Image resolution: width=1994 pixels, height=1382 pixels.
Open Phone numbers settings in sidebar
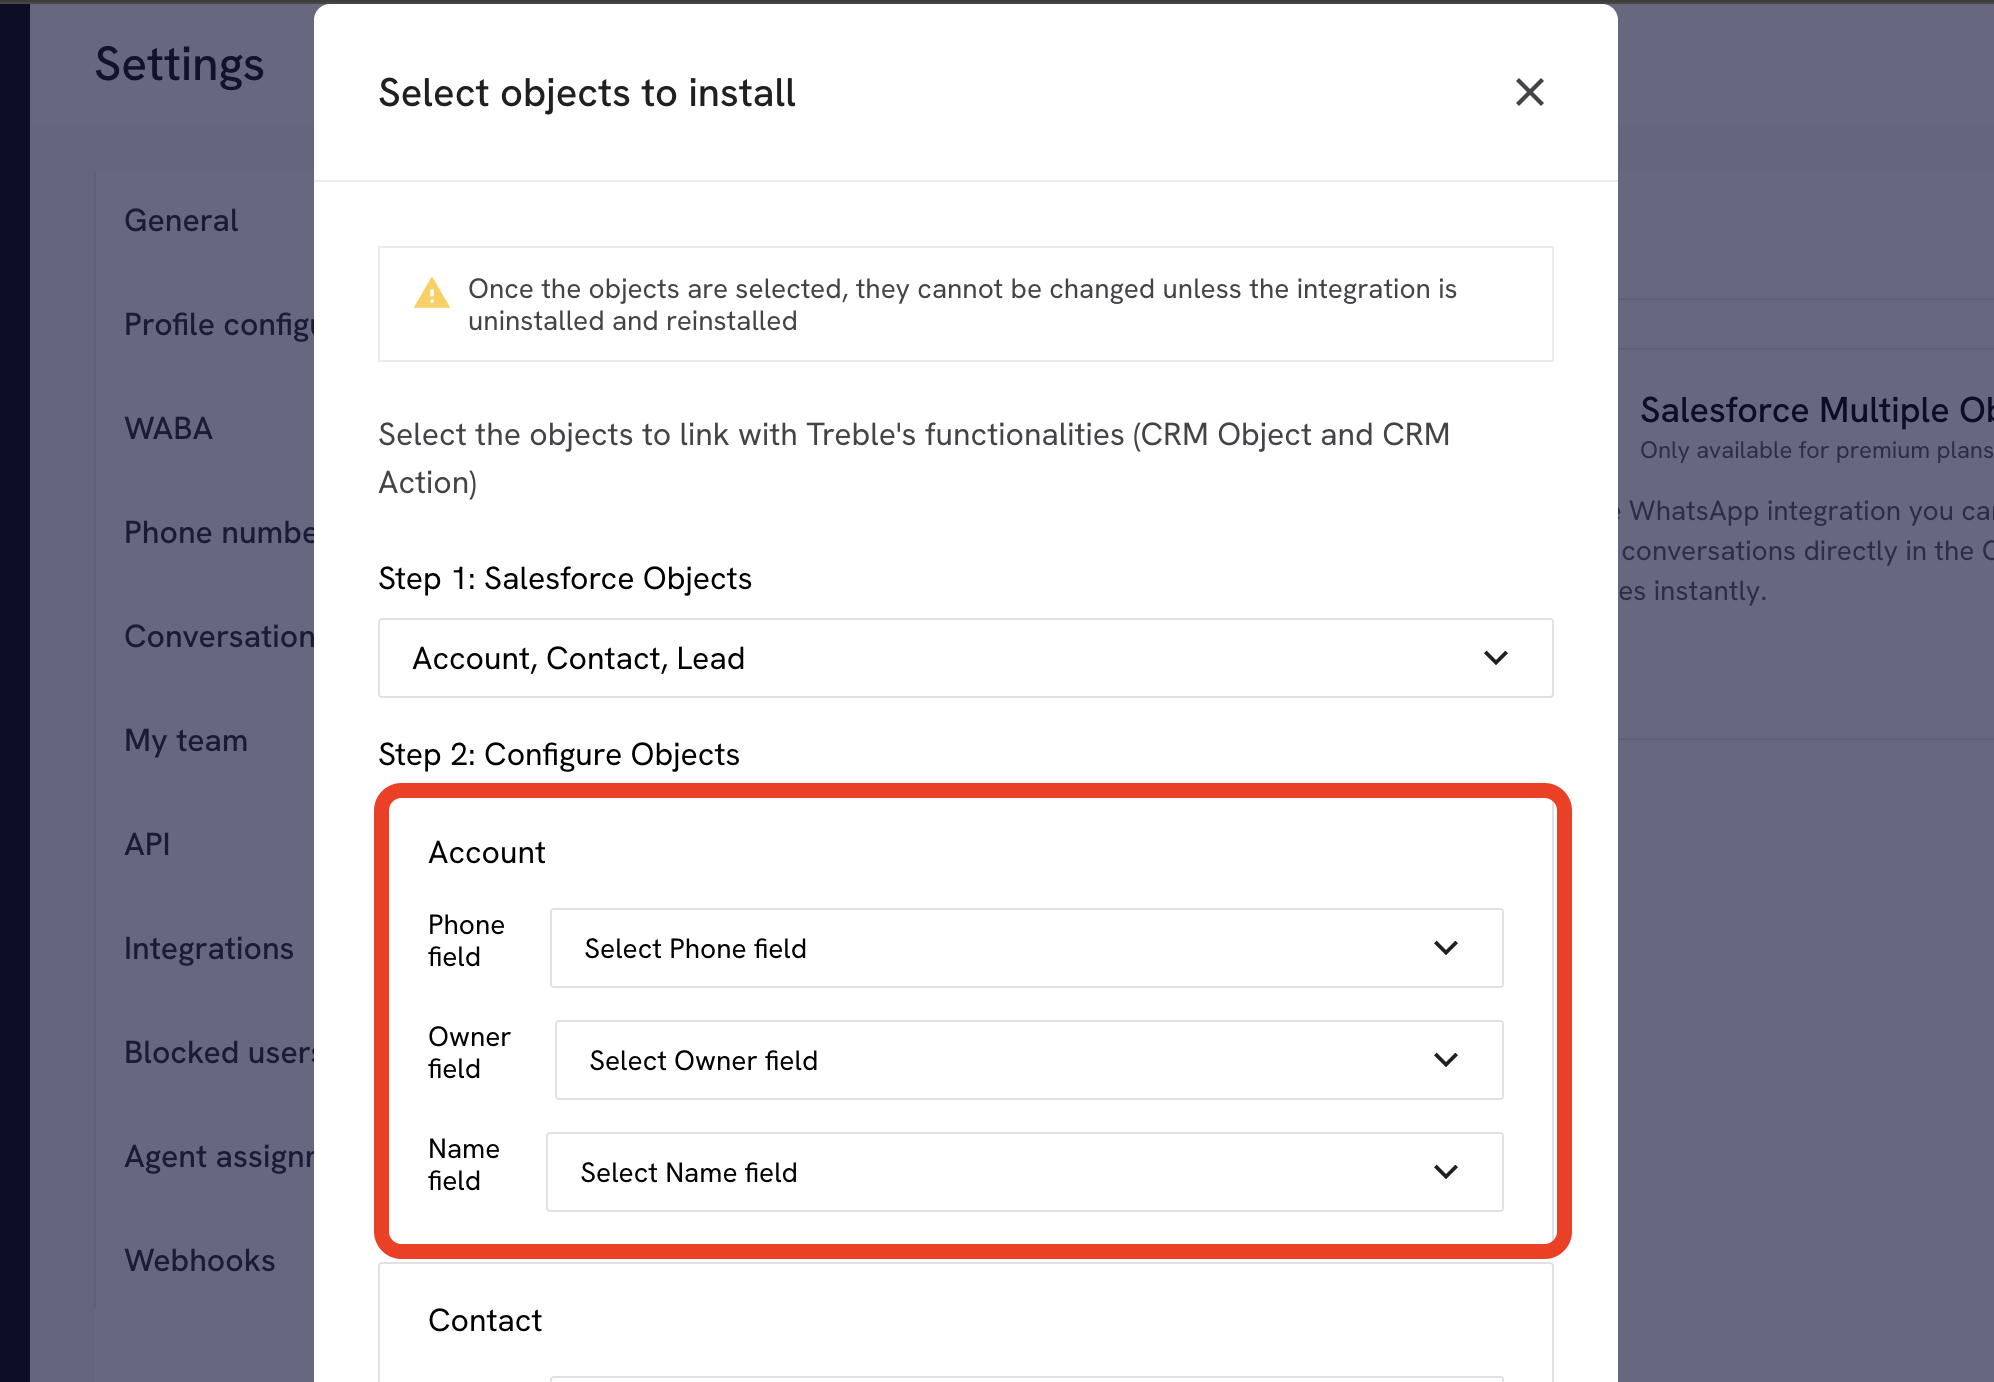point(219,532)
